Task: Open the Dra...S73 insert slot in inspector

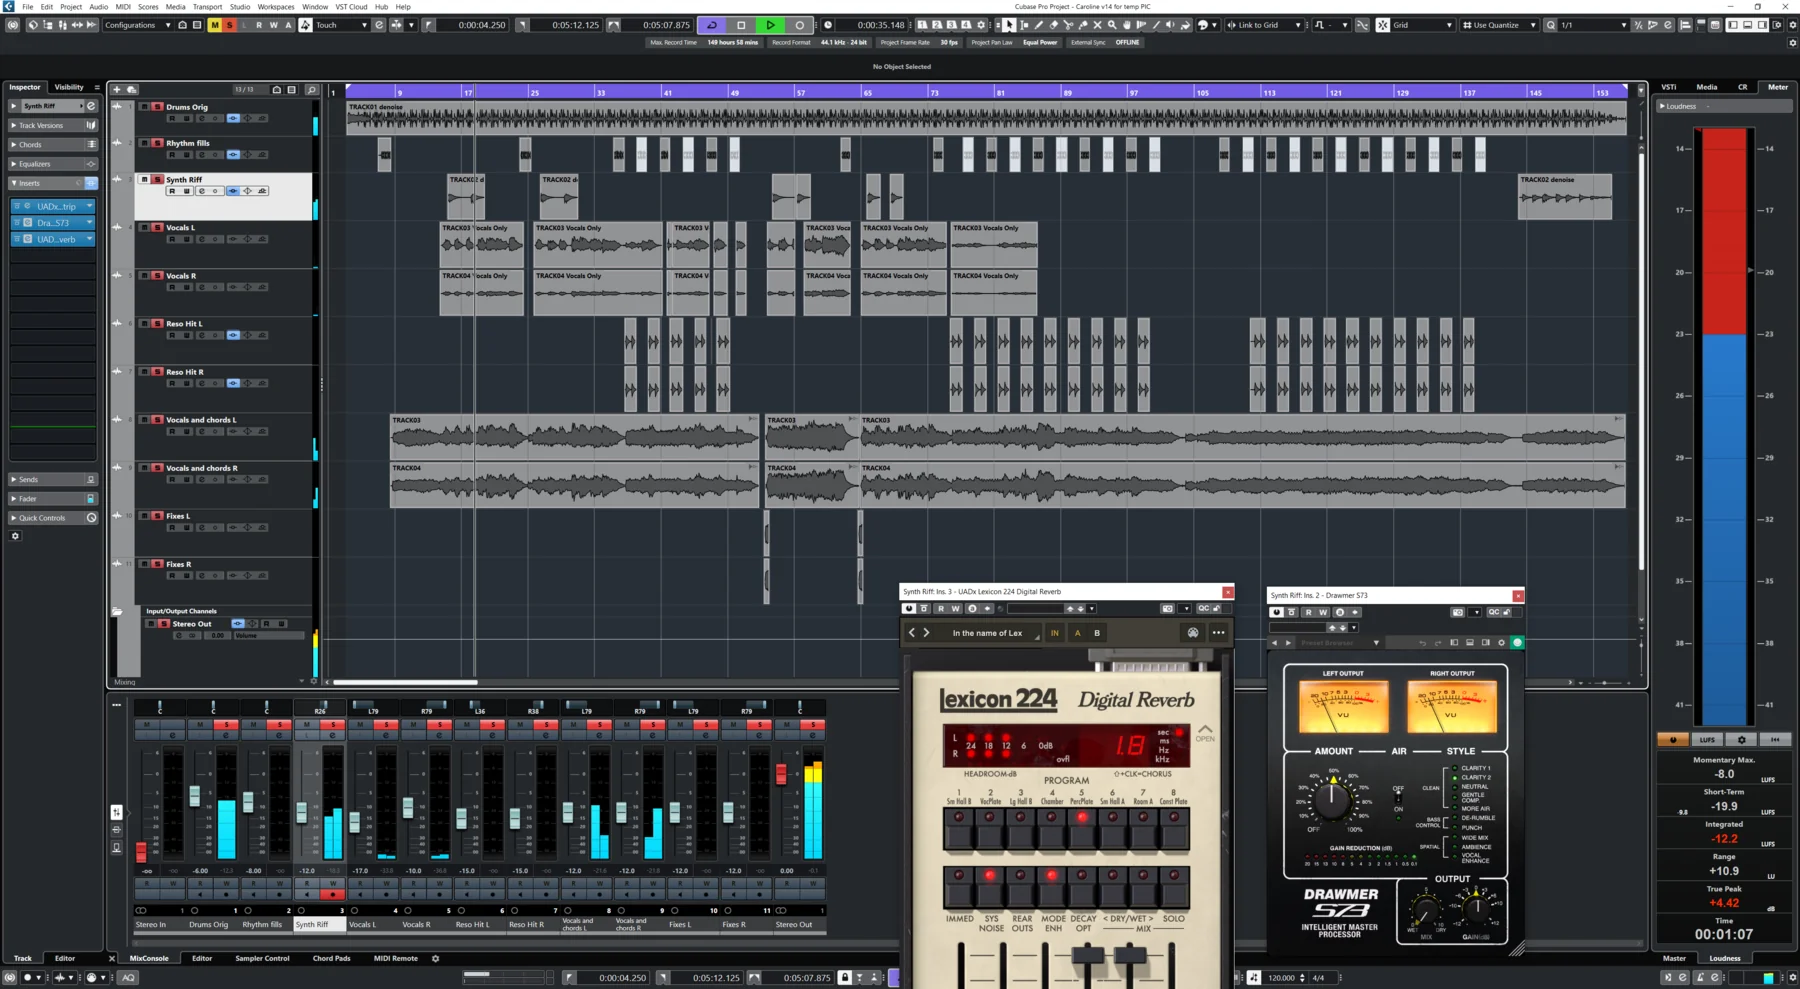Action: (53, 223)
